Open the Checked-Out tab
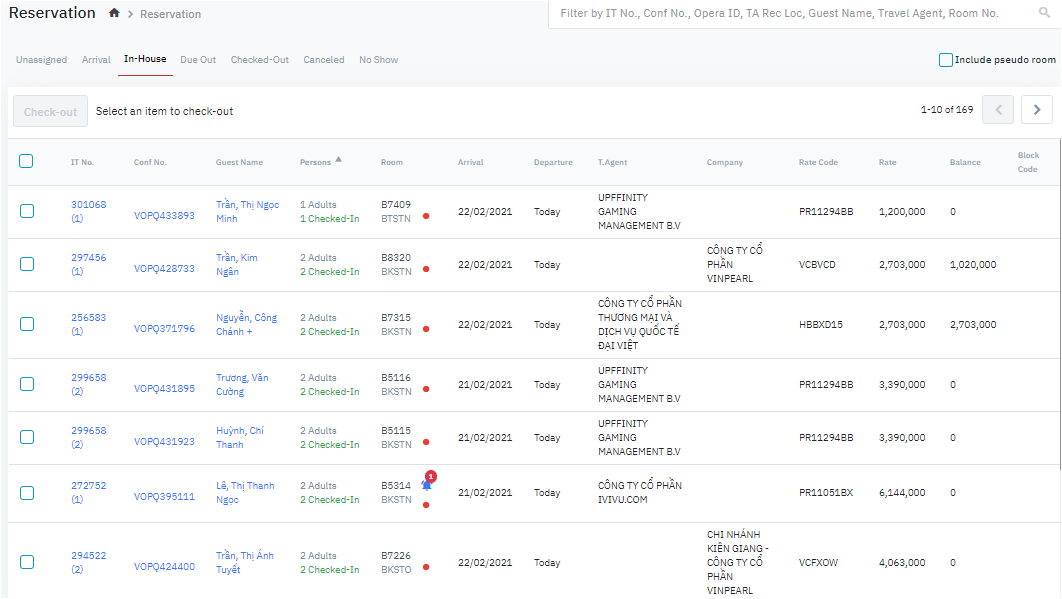This screenshot has width=1062, height=599. pos(259,60)
